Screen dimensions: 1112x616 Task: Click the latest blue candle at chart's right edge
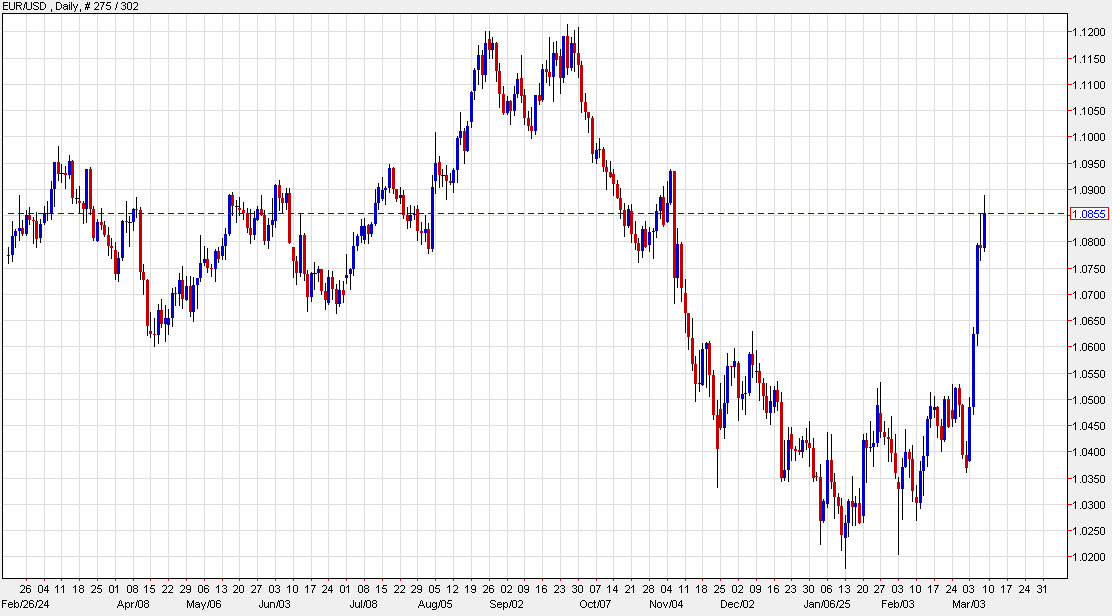(x=984, y=230)
